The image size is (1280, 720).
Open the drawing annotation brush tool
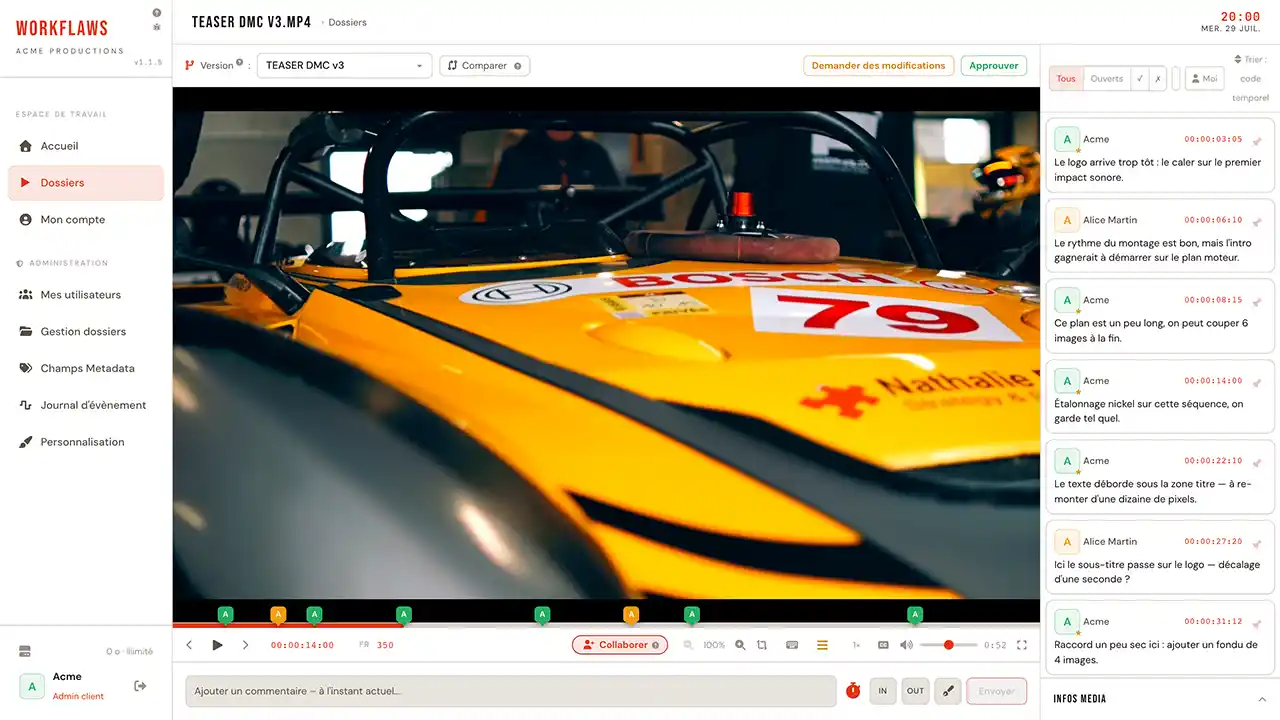(x=948, y=691)
